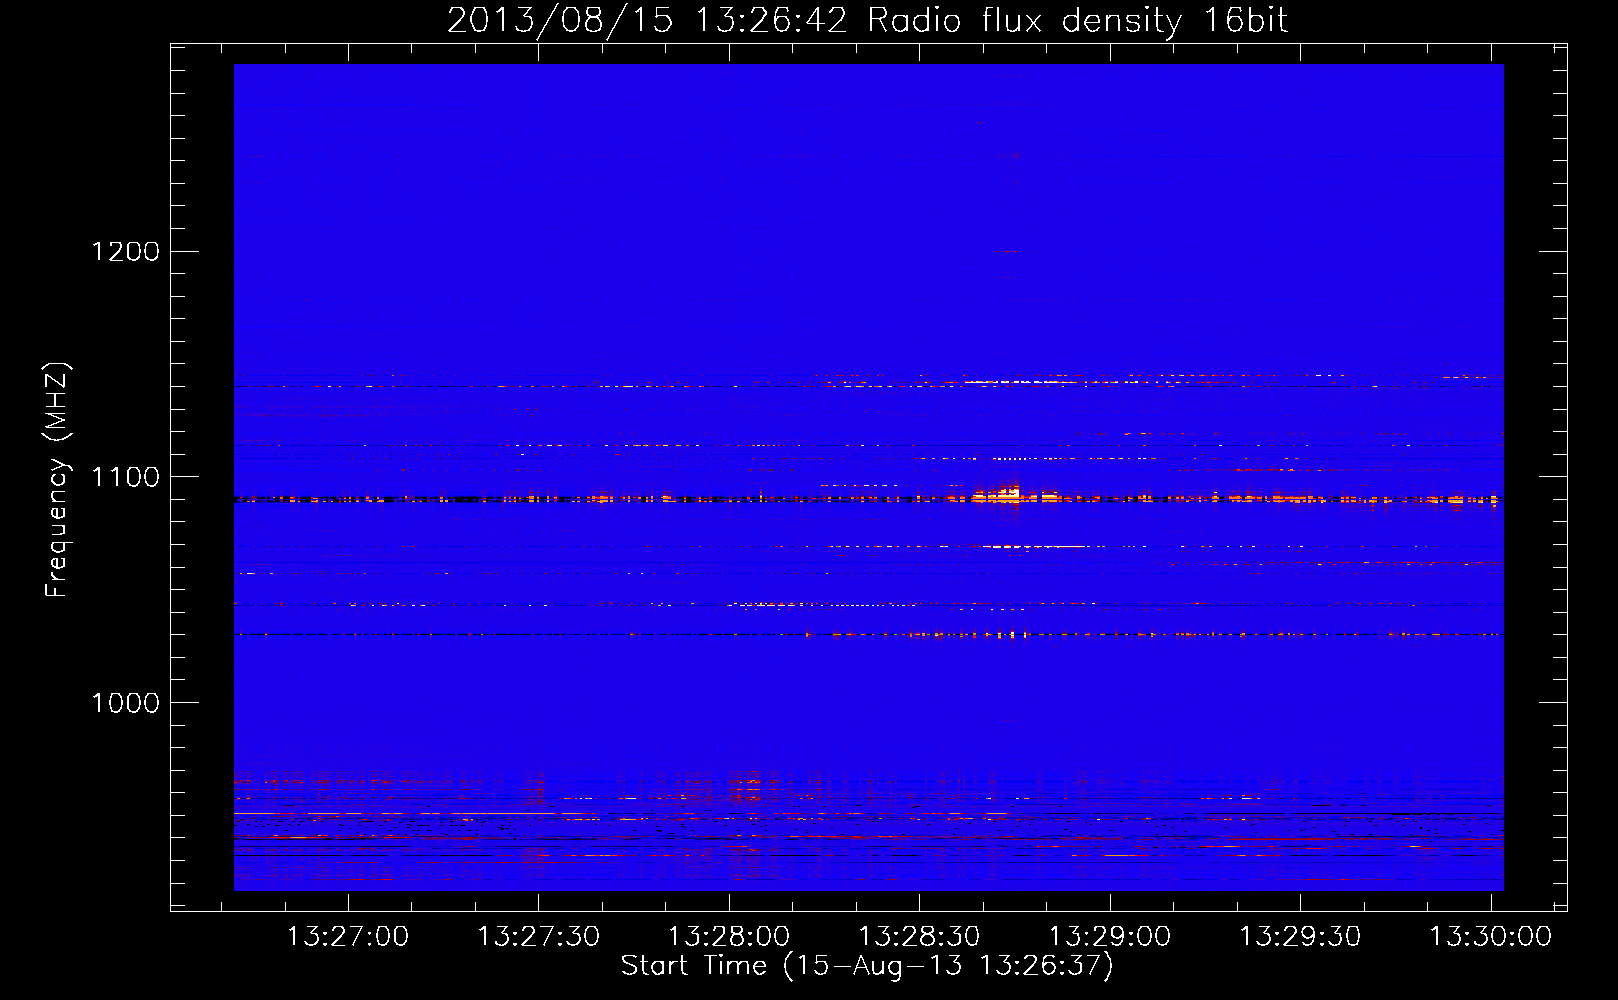
Task: Click the 1000 frequency tick label
Action: pos(126,703)
